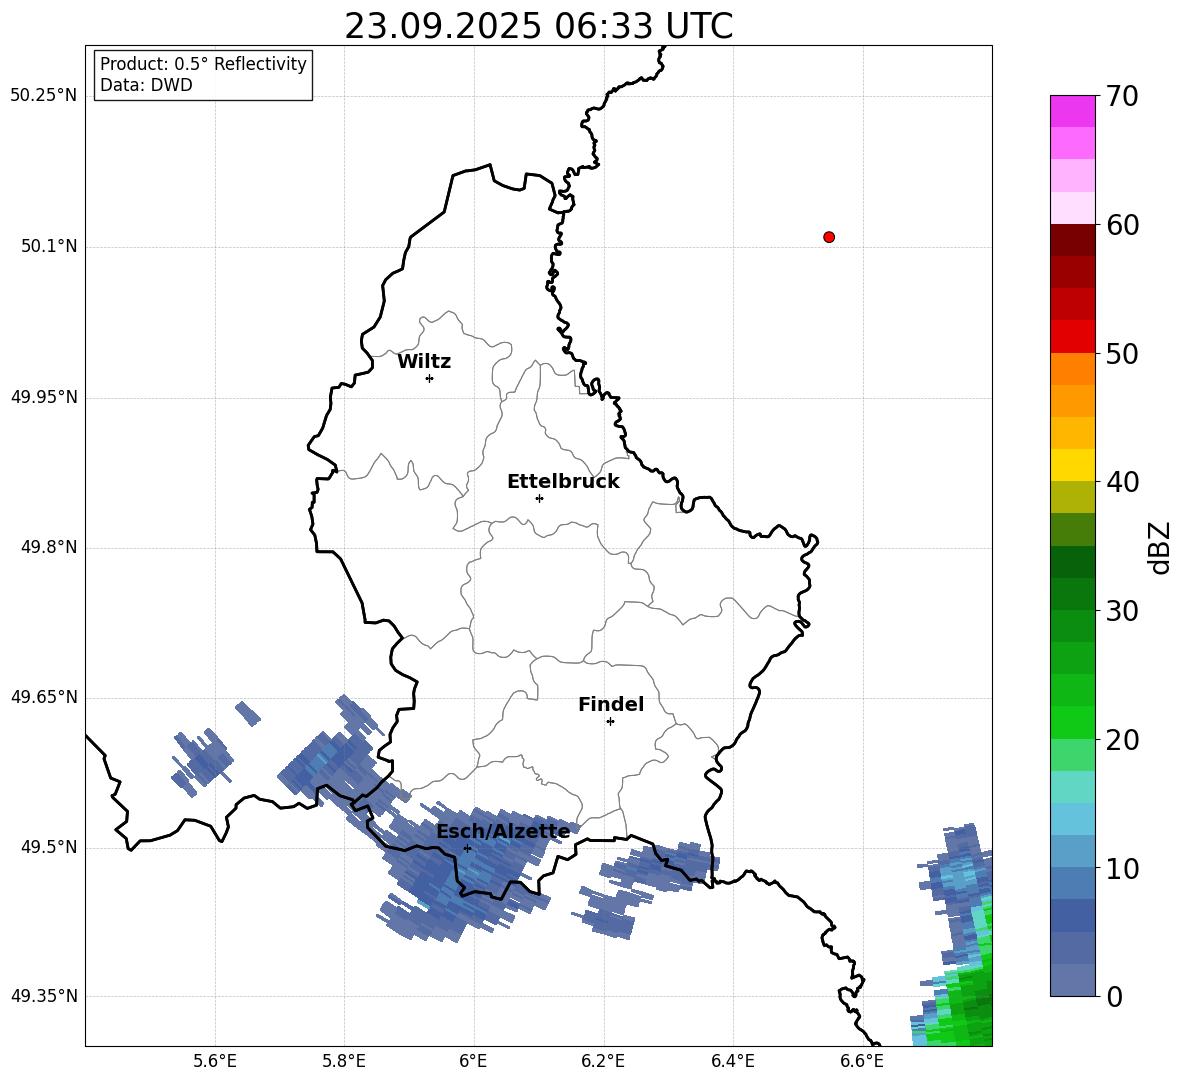Click the dark red colorbar segment below 60
Viewport: 1184px width, 1081px height.
[1072, 240]
